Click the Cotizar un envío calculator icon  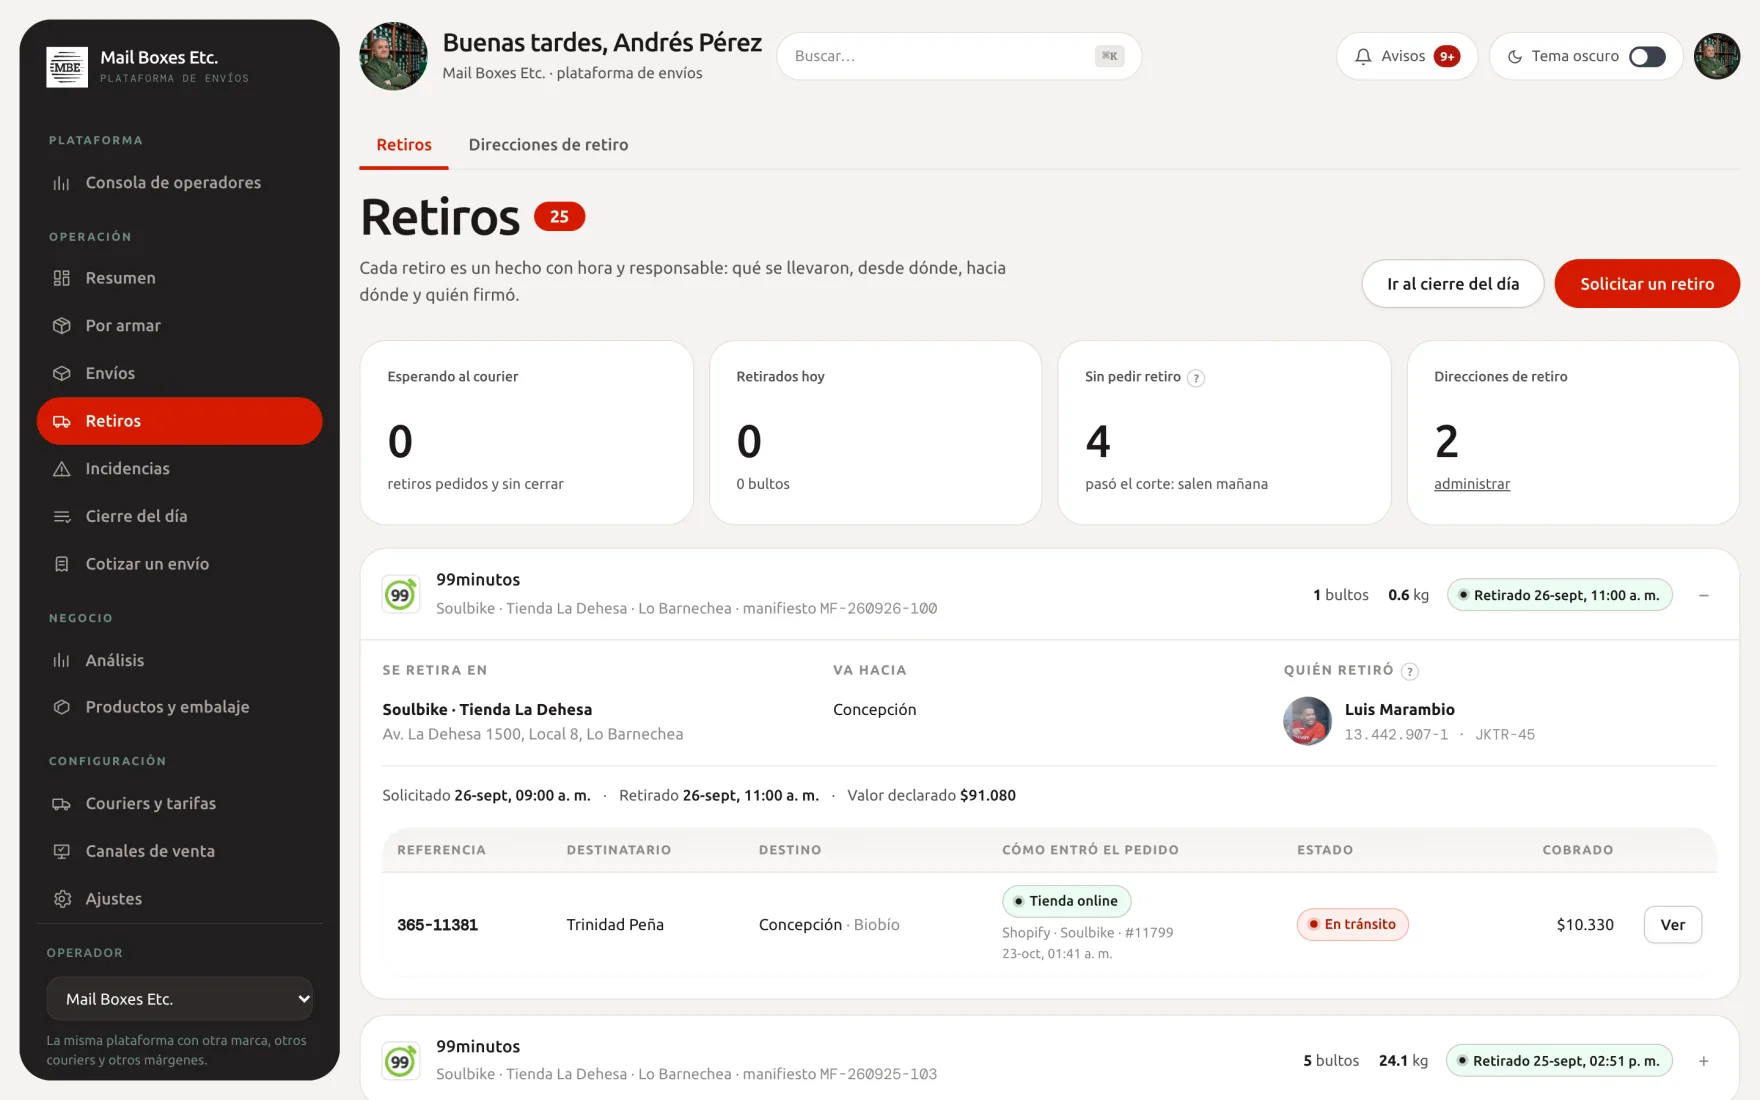tap(62, 564)
